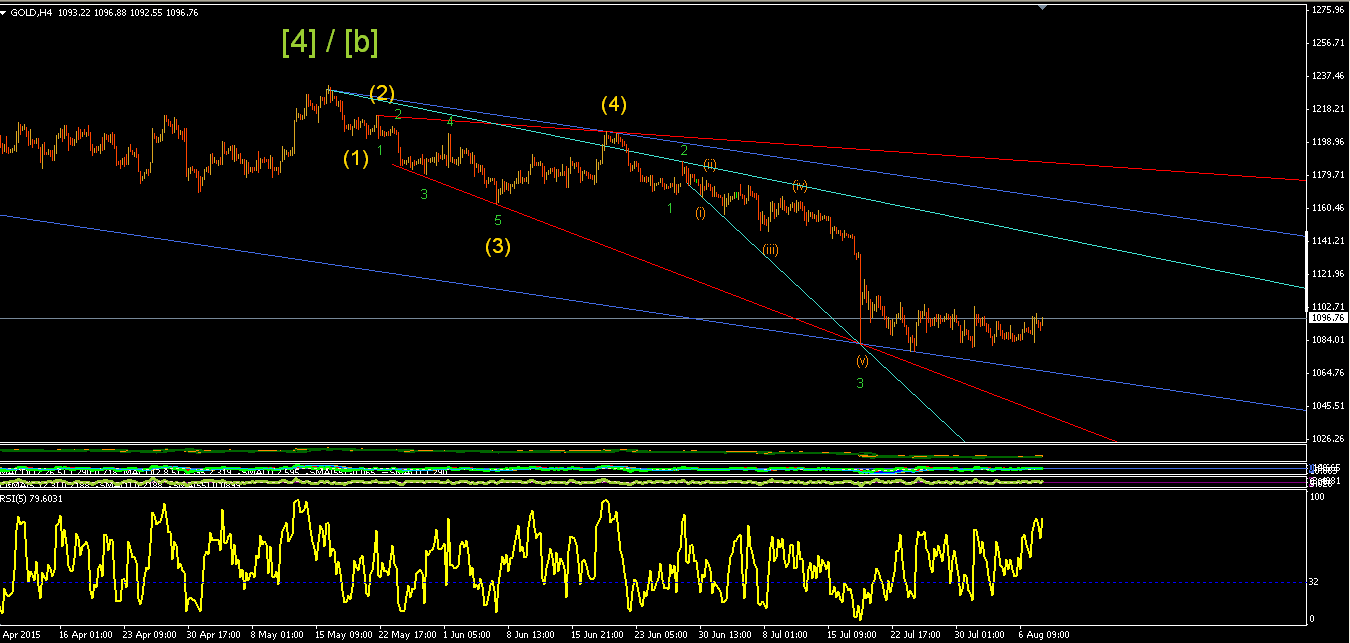Click the 1064.76 price scale label

[x=1327, y=373]
